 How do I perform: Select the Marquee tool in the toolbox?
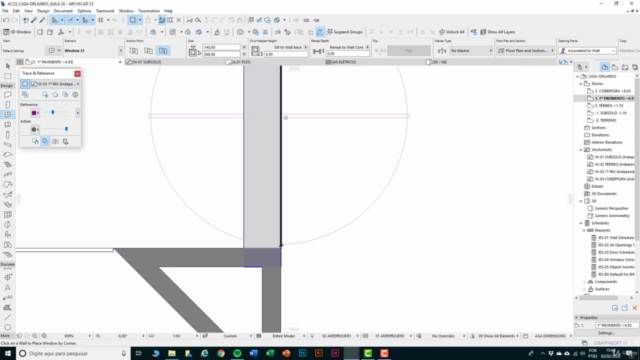pyautogui.click(x=7, y=76)
